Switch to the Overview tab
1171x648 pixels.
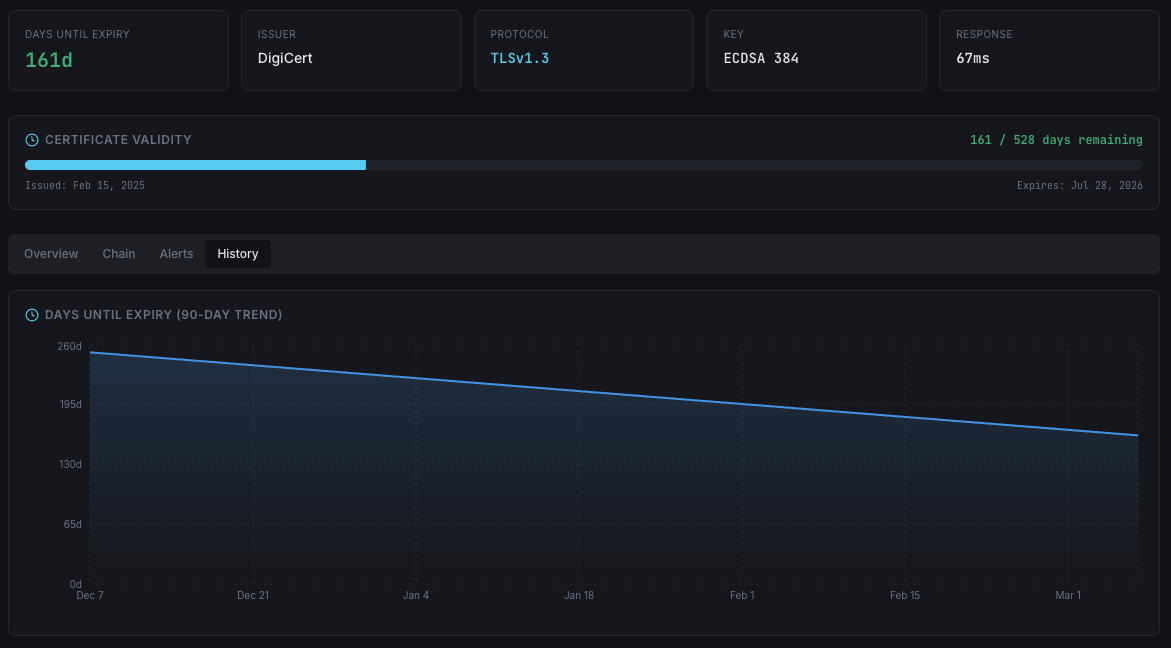tap(51, 253)
